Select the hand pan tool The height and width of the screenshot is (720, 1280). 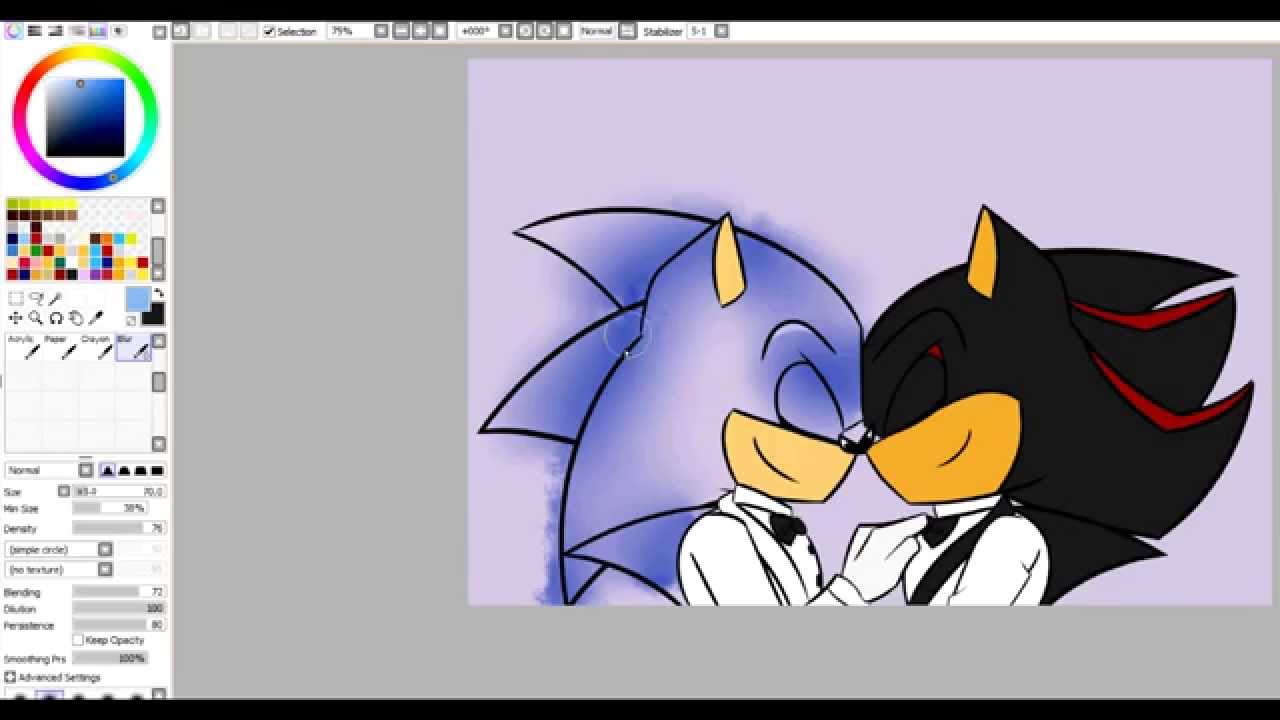pyautogui.click(x=76, y=318)
